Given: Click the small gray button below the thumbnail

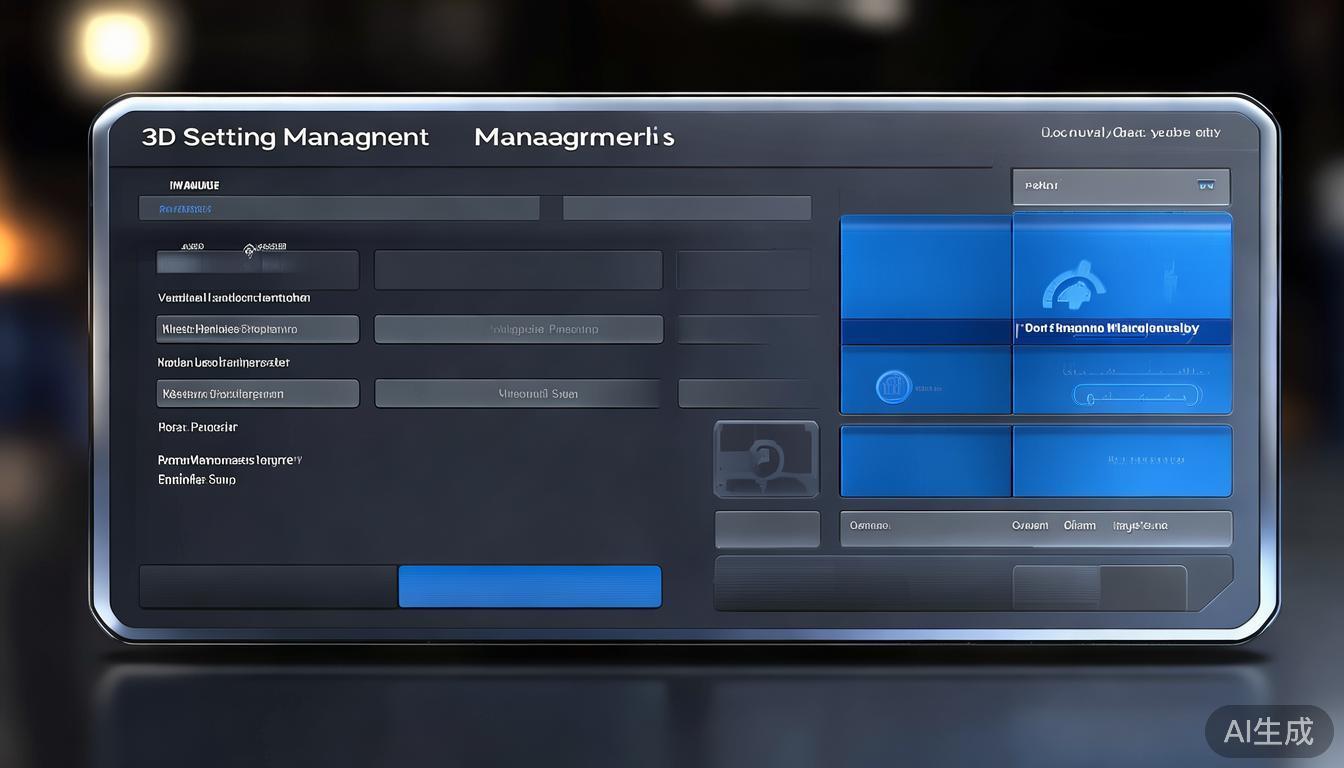Looking at the screenshot, I should [x=767, y=529].
